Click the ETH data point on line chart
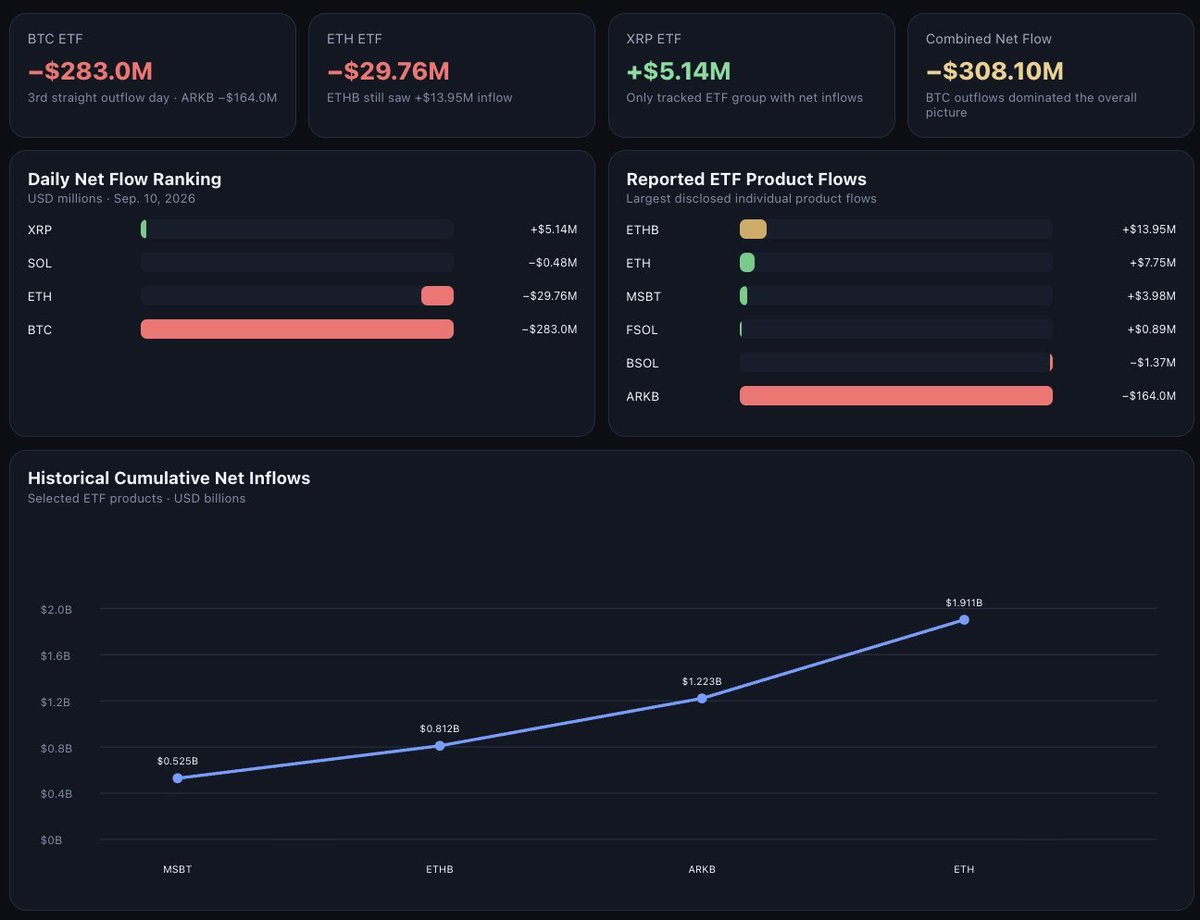This screenshot has width=1200, height=920. (x=964, y=620)
